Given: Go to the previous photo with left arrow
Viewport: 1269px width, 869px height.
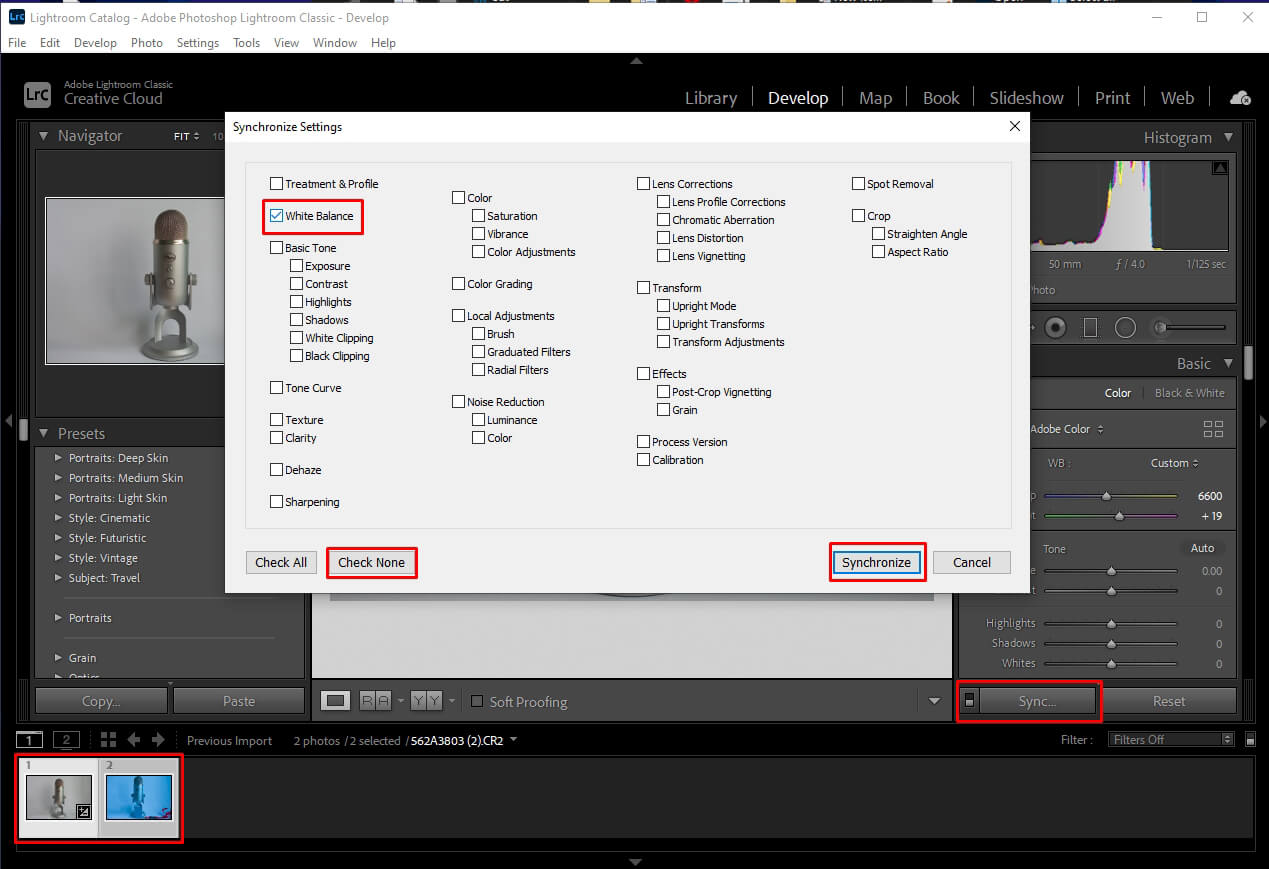Looking at the screenshot, I should tap(134, 740).
